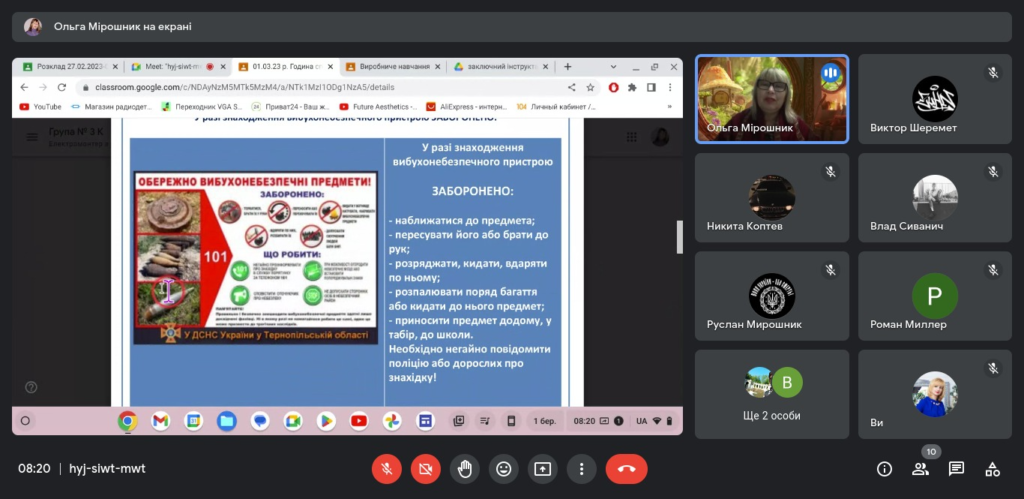Click the shared screen presentation area
This screenshot has width=1024, height=499.
(347, 246)
